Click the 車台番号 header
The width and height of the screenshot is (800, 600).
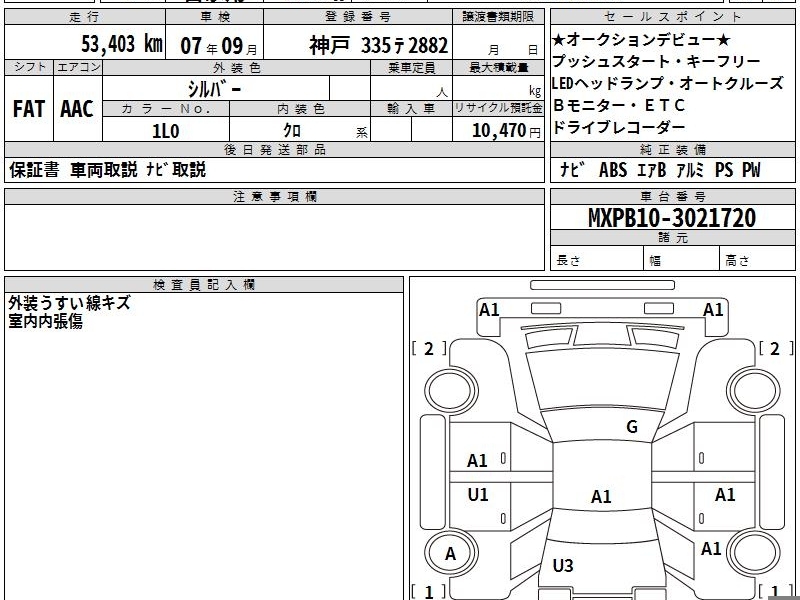point(672,196)
